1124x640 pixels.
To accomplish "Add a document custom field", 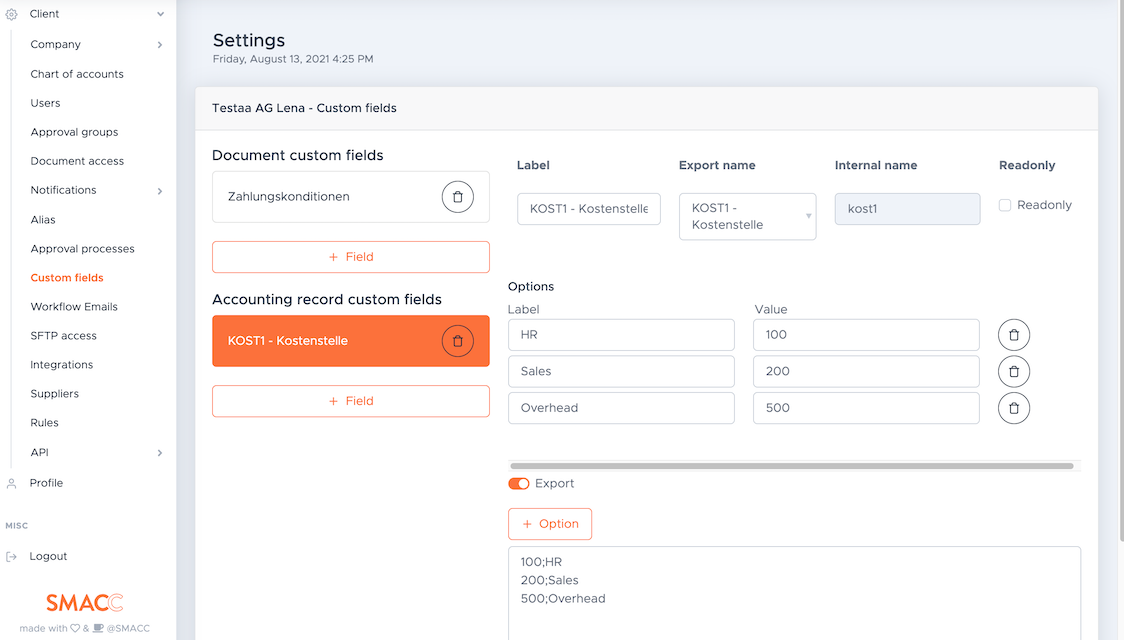I will pyautogui.click(x=351, y=257).
